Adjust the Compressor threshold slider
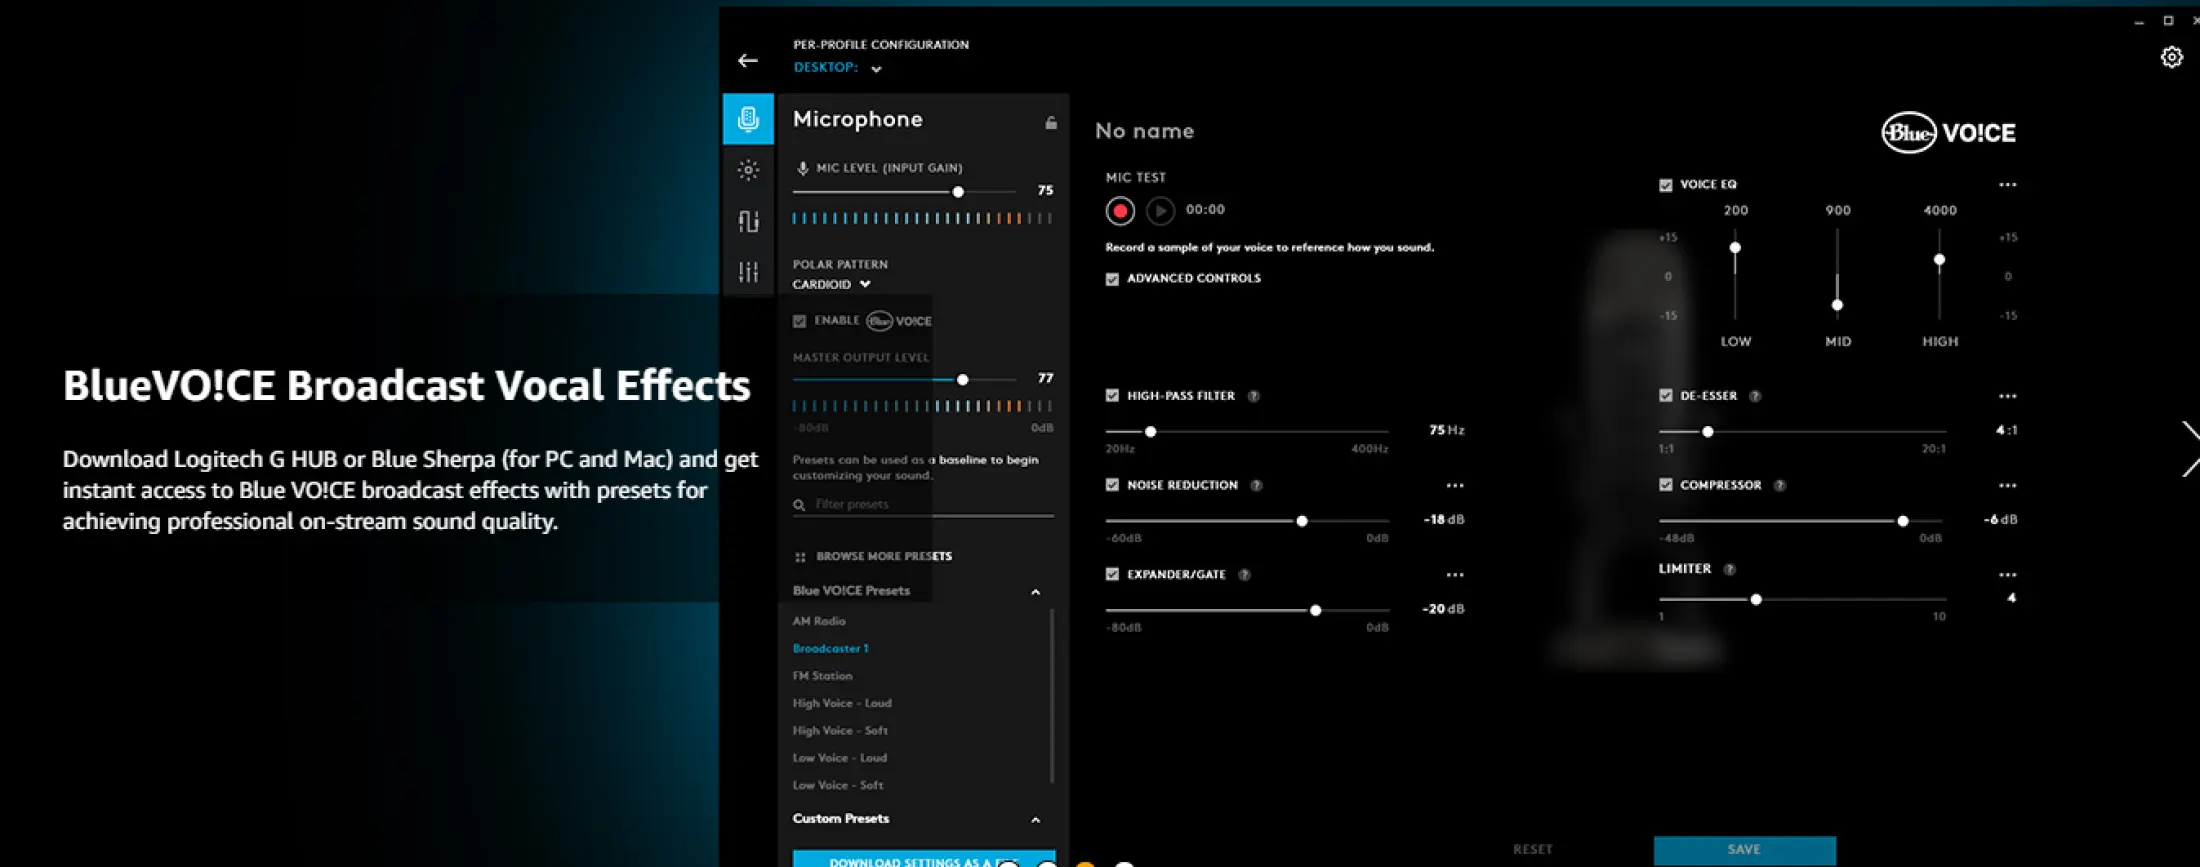The image size is (2200, 867). pos(1902,521)
